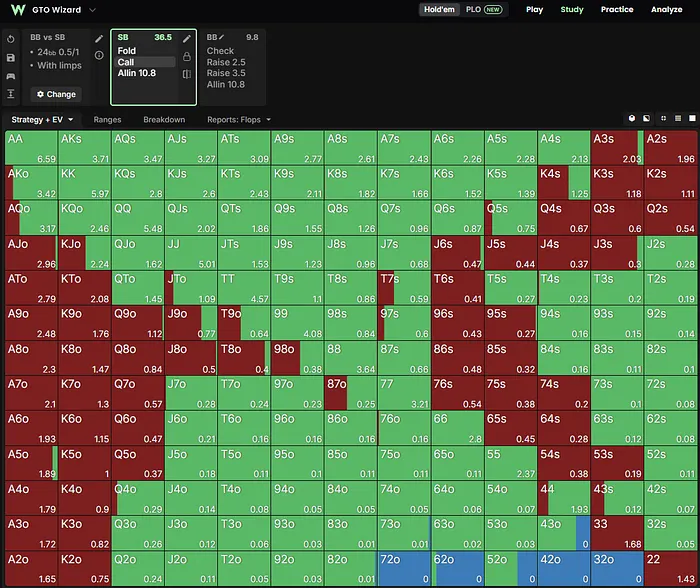Click the game controller icon in sidebar
Viewport: 700px width, 588px height.
tap(11, 76)
